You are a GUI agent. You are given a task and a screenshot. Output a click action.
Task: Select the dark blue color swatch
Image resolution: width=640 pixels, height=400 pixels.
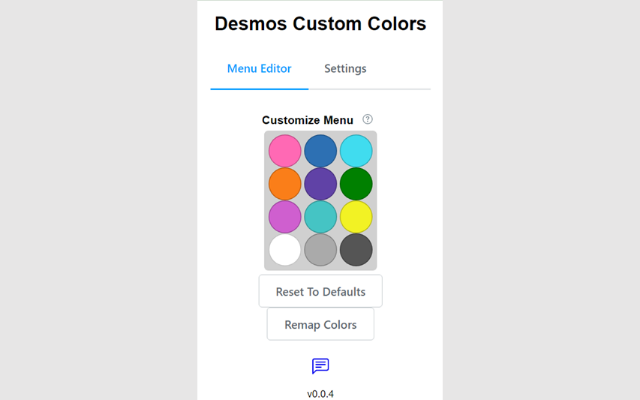click(x=320, y=151)
